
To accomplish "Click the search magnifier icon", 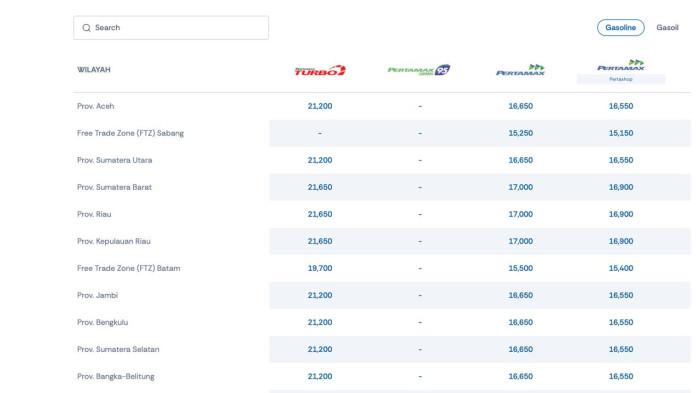I will pyautogui.click(x=86, y=28).
